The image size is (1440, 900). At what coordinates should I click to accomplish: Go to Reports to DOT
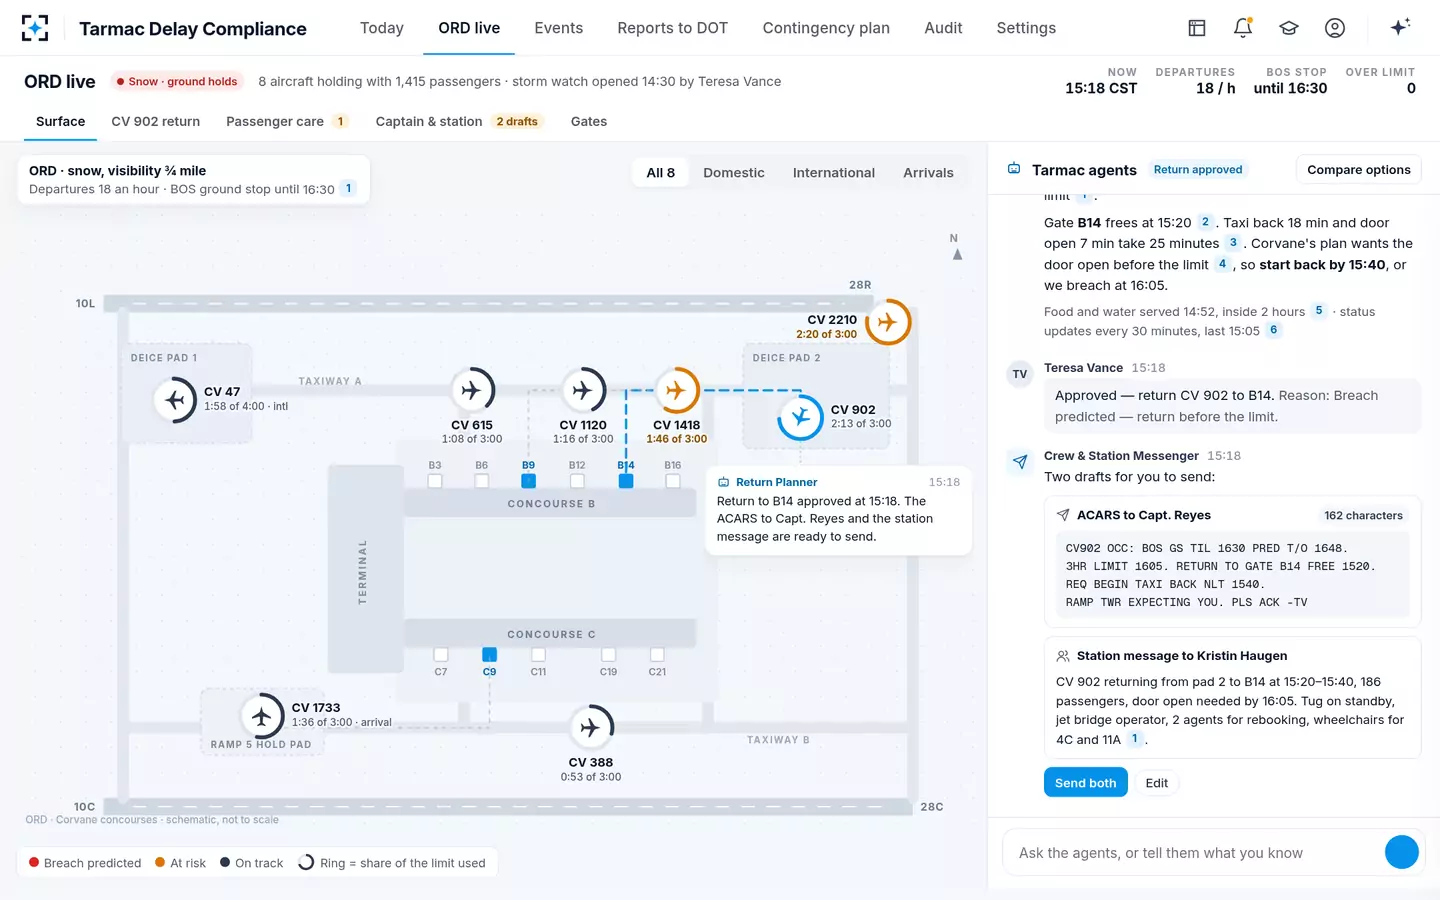(673, 28)
